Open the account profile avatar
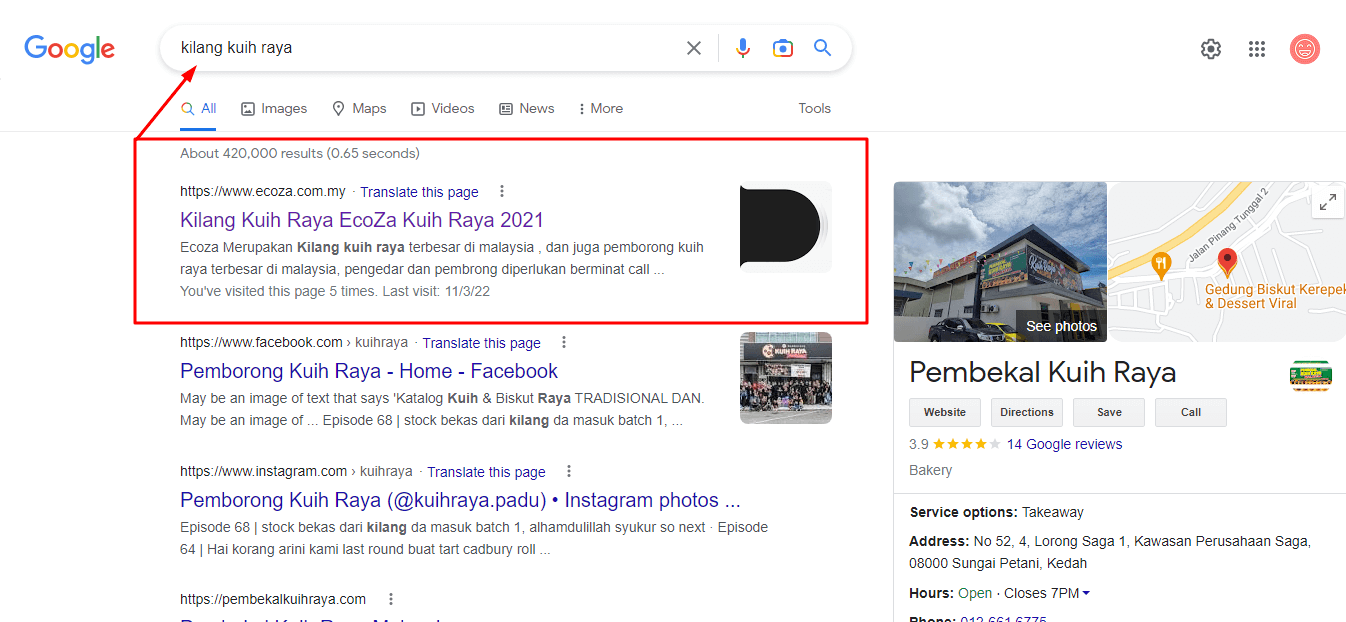This screenshot has height=622, width=1346. click(1305, 48)
